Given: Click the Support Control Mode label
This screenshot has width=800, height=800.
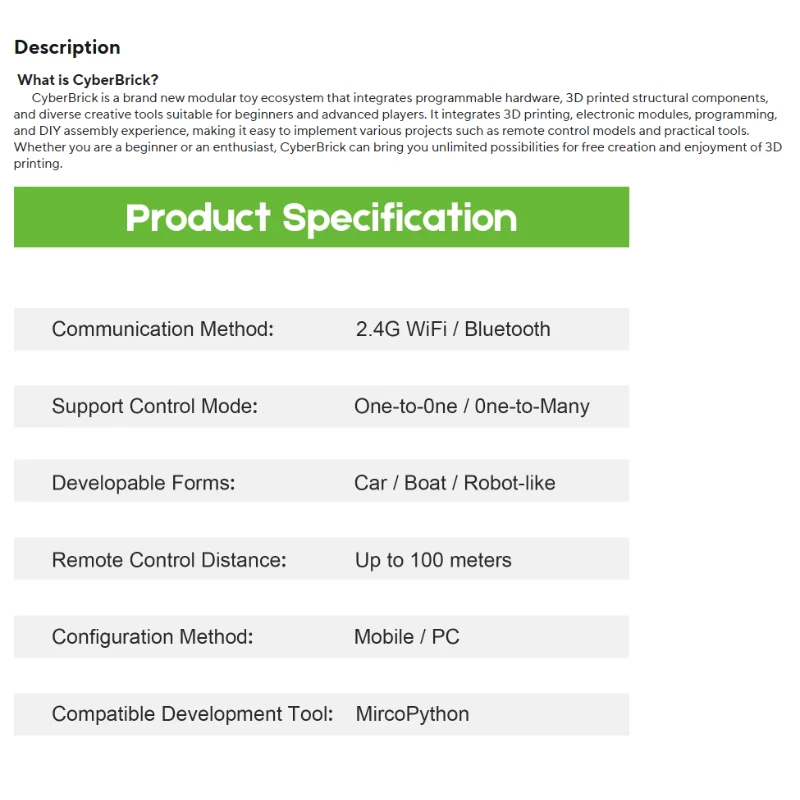Looking at the screenshot, I should (154, 406).
